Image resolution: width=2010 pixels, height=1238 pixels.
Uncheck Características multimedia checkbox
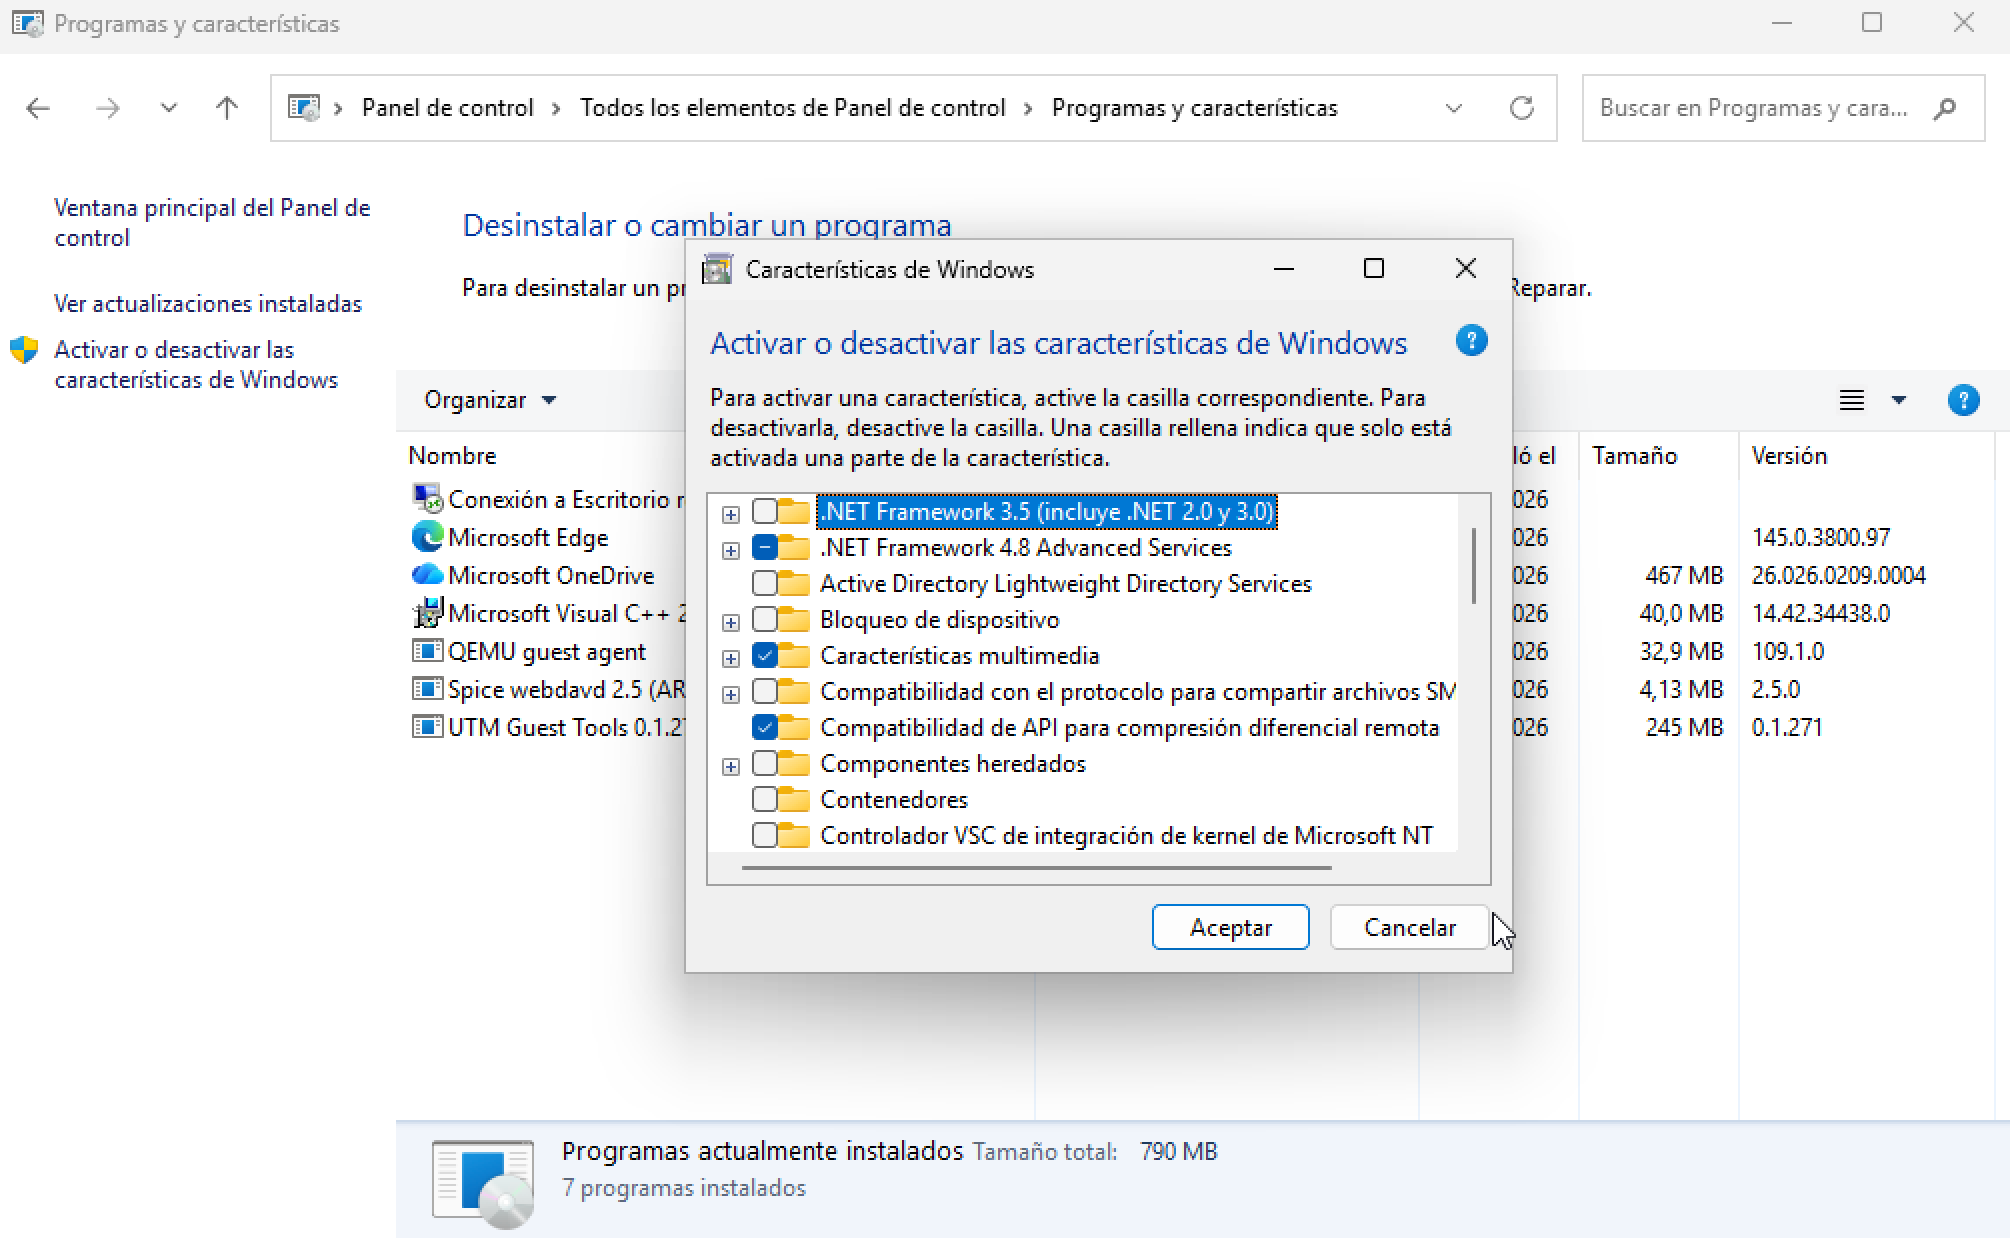coord(765,655)
